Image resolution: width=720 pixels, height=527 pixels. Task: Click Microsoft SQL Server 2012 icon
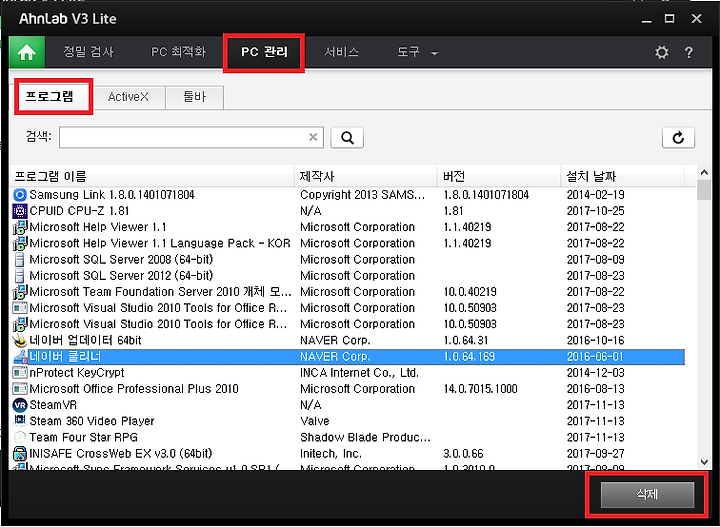pyautogui.click(x=20, y=275)
